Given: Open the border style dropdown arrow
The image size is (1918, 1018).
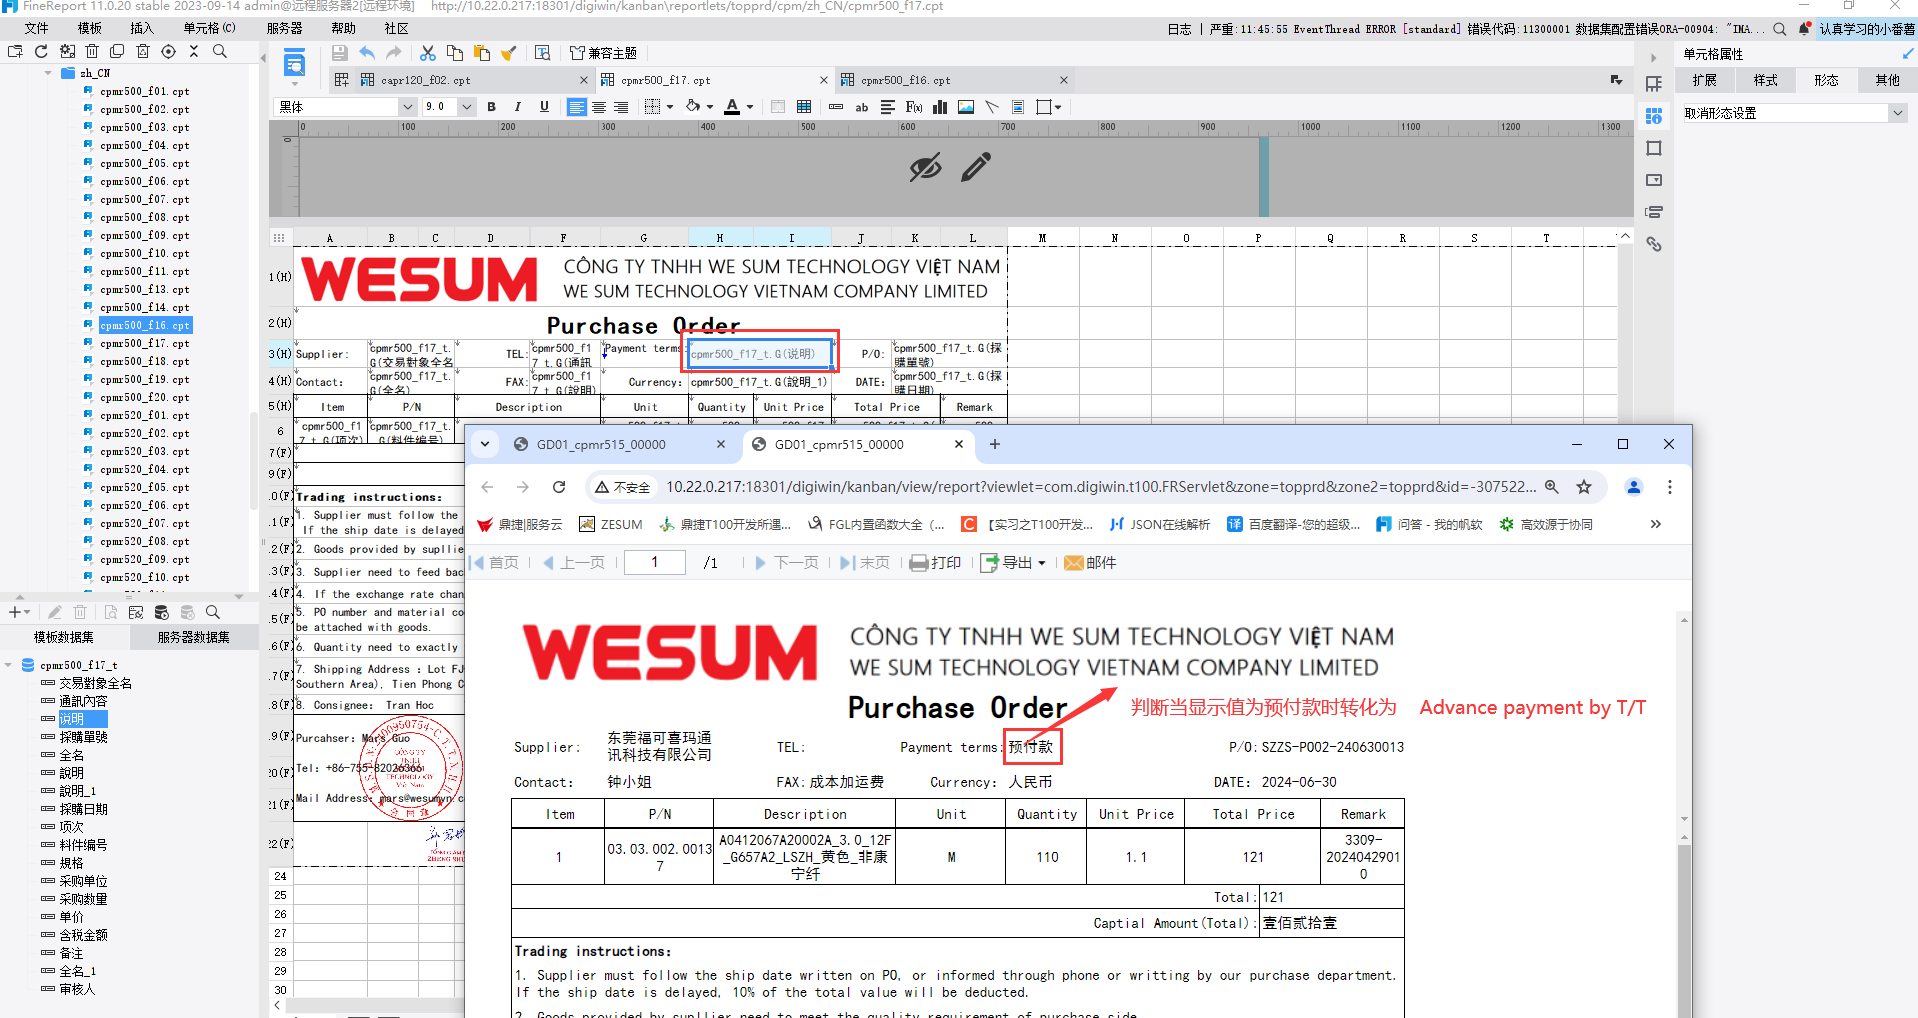Looking at the screenshot, I should tap(670, 107).
